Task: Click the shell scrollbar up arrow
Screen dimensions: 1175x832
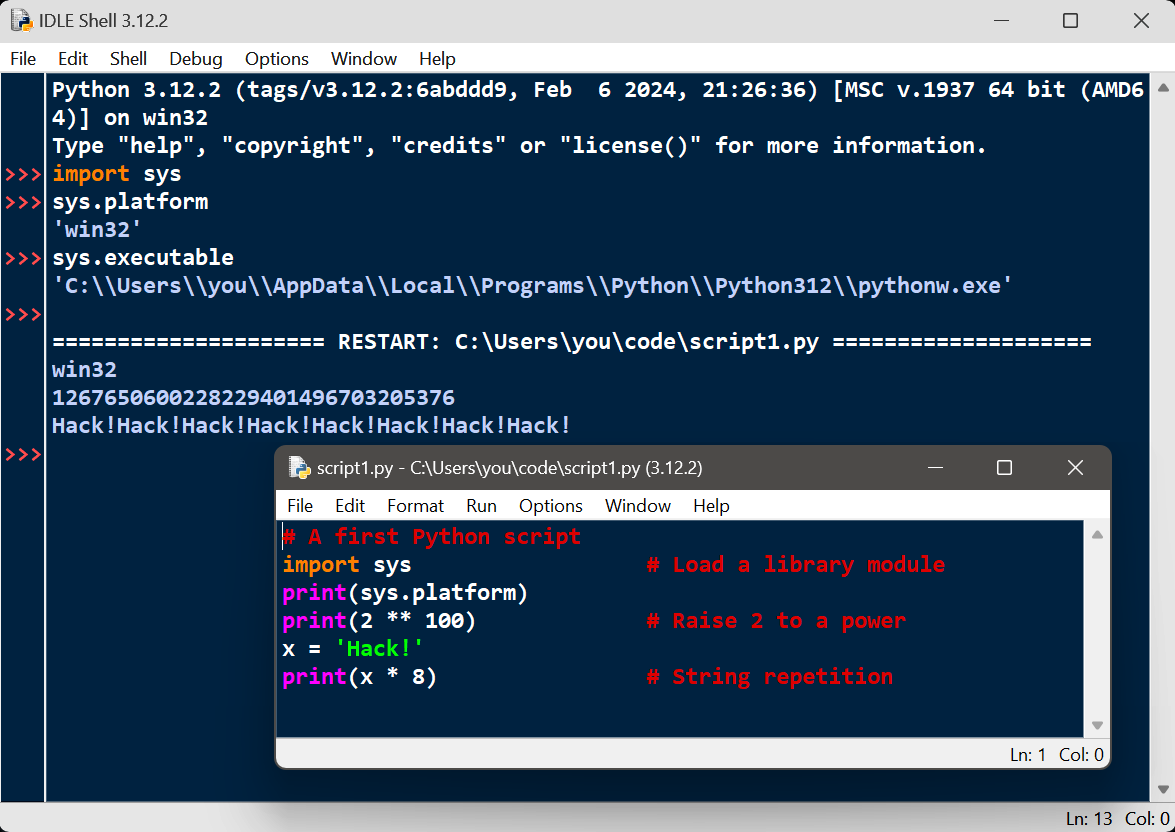Action: 1163,88
